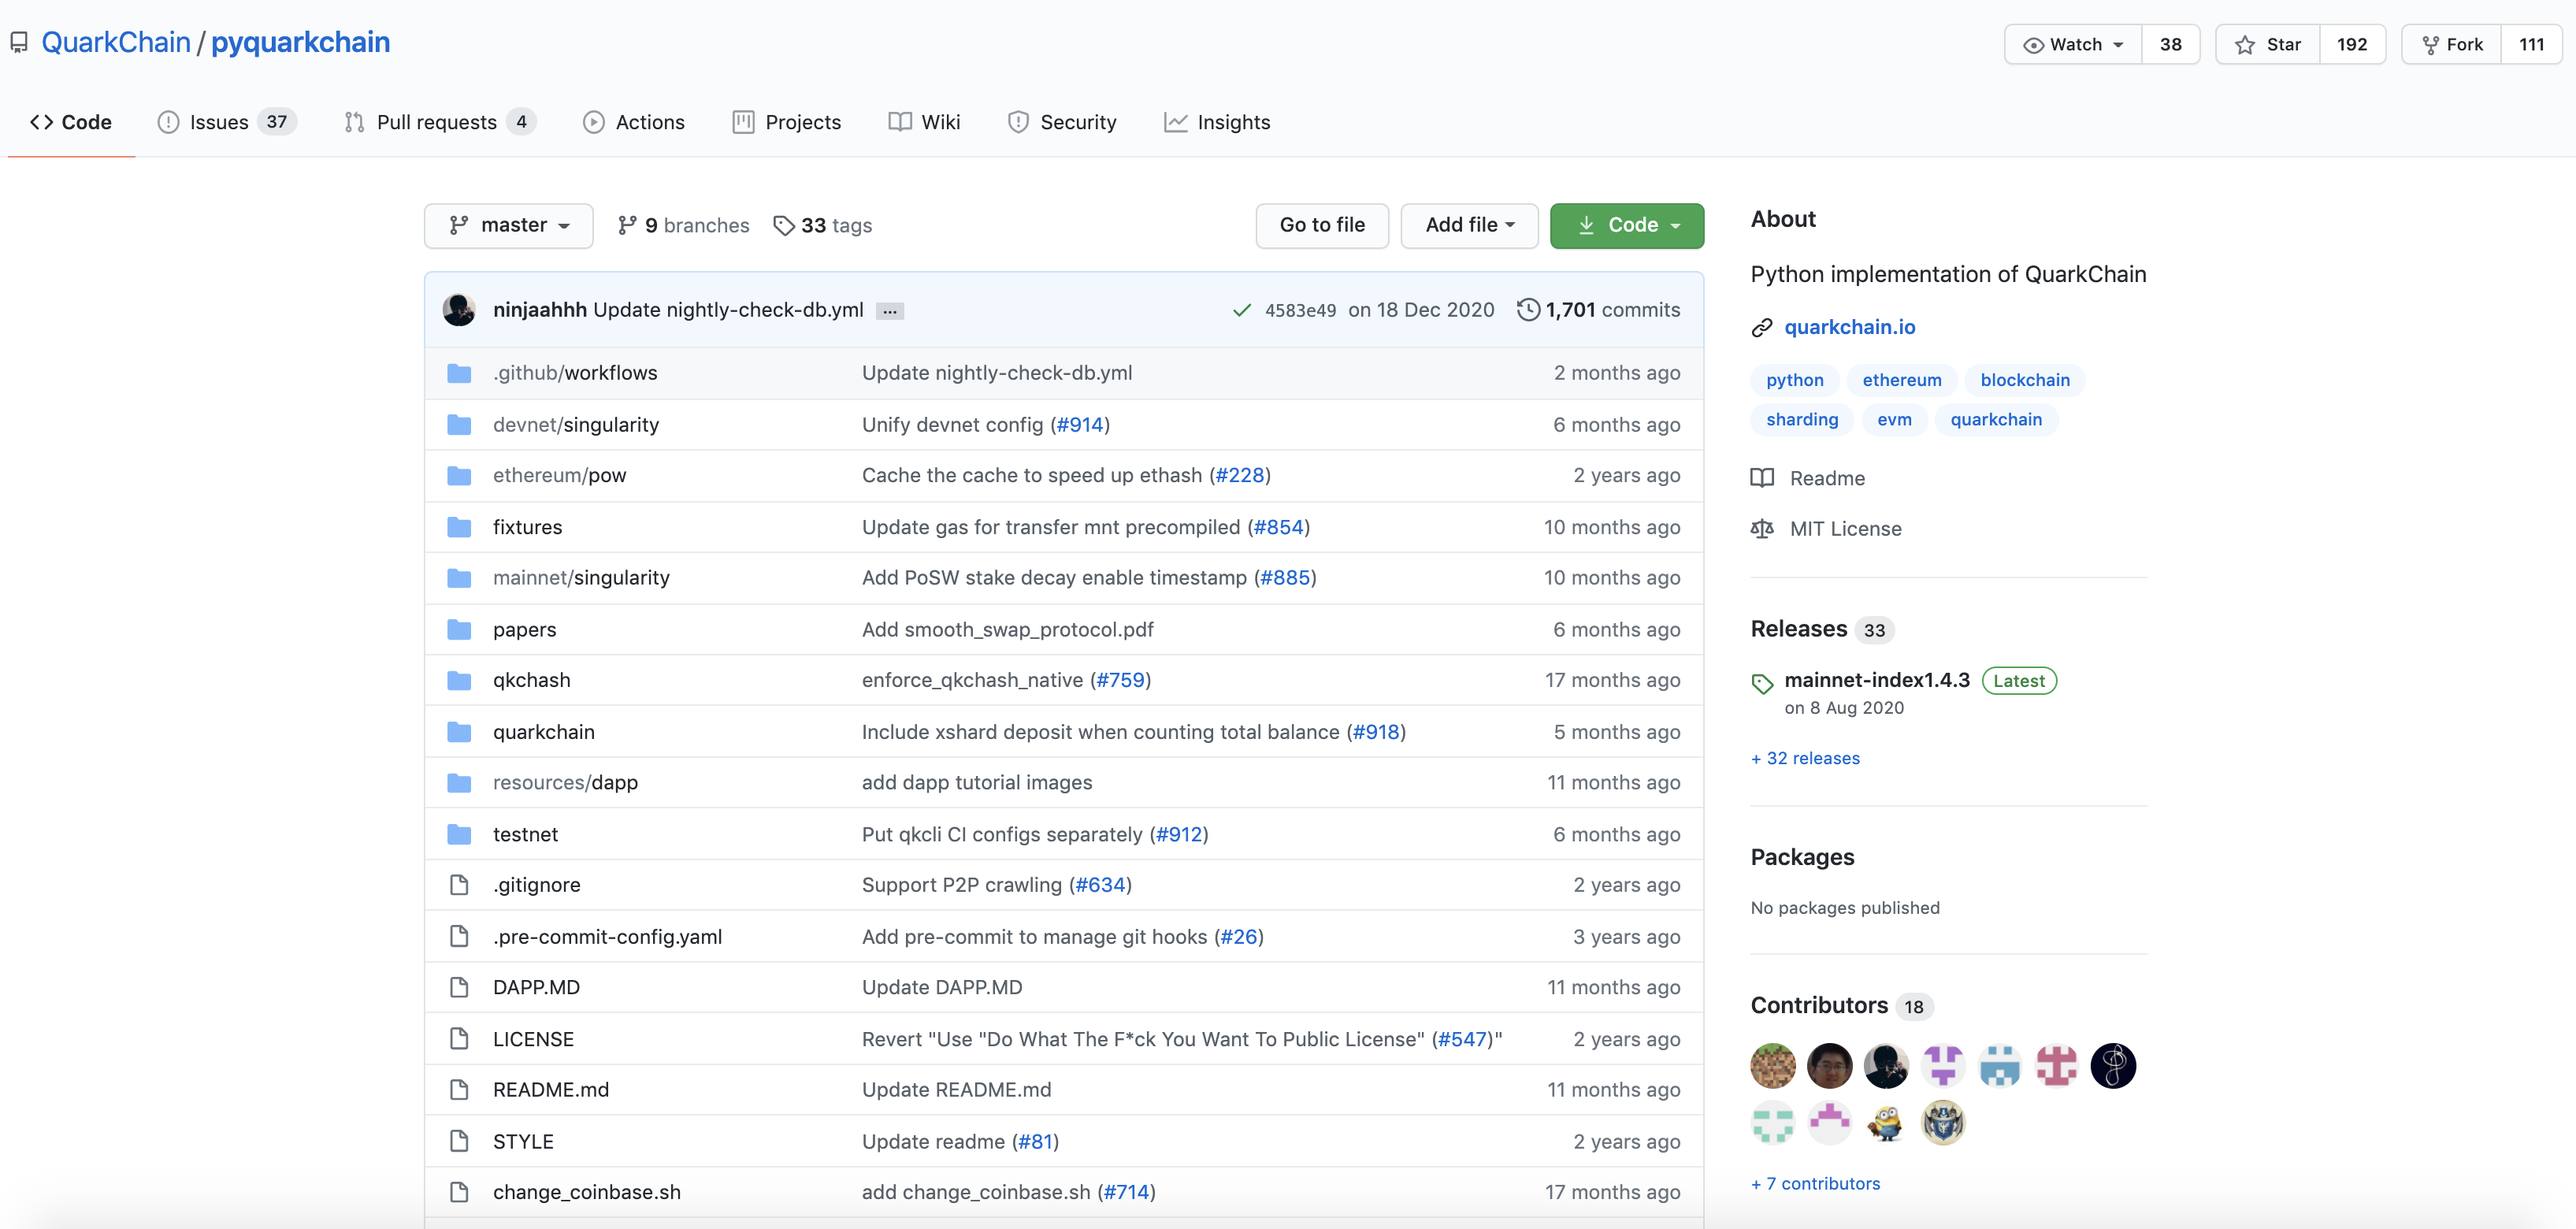The width and height of the screenshot is (2576, 1229).
Task: Click the link icon beside quarkchain.io
Action: 1762,328
